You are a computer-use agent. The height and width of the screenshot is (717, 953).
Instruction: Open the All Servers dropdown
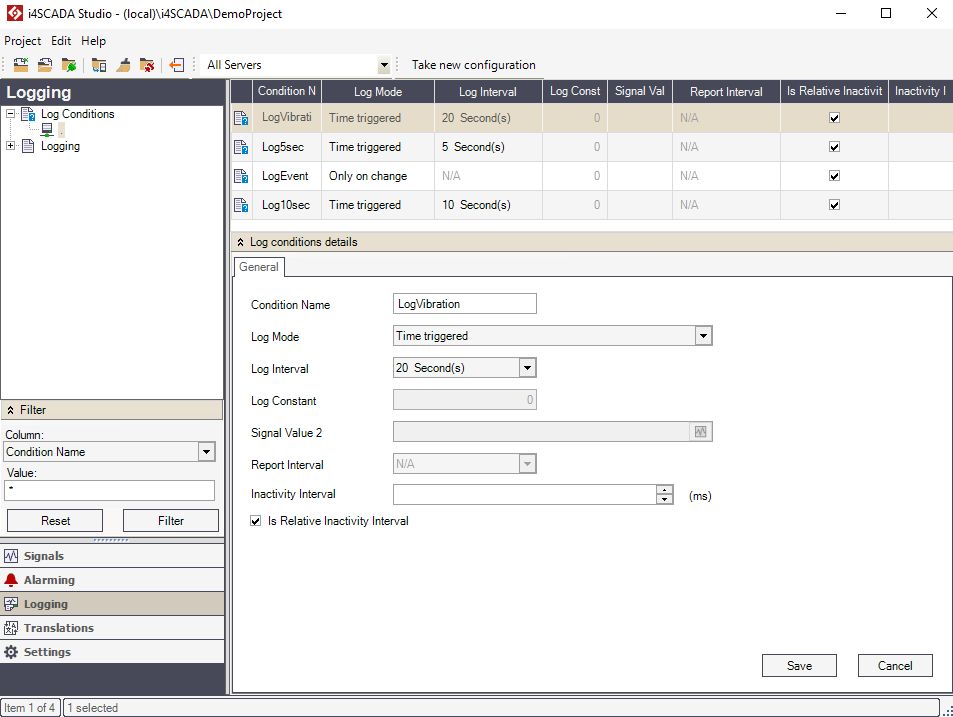[383, 64]
